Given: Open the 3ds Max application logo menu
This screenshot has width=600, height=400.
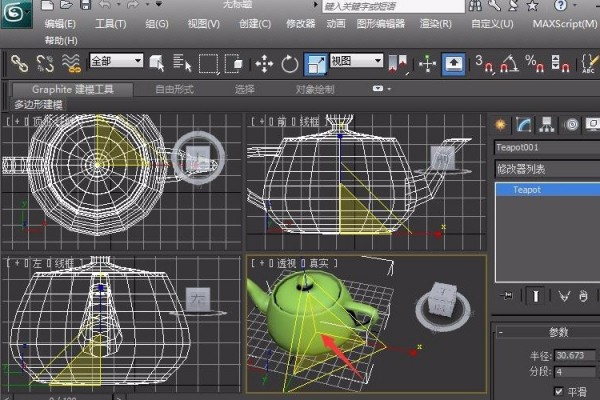Looking at the screenshot, I should [16, 14].
